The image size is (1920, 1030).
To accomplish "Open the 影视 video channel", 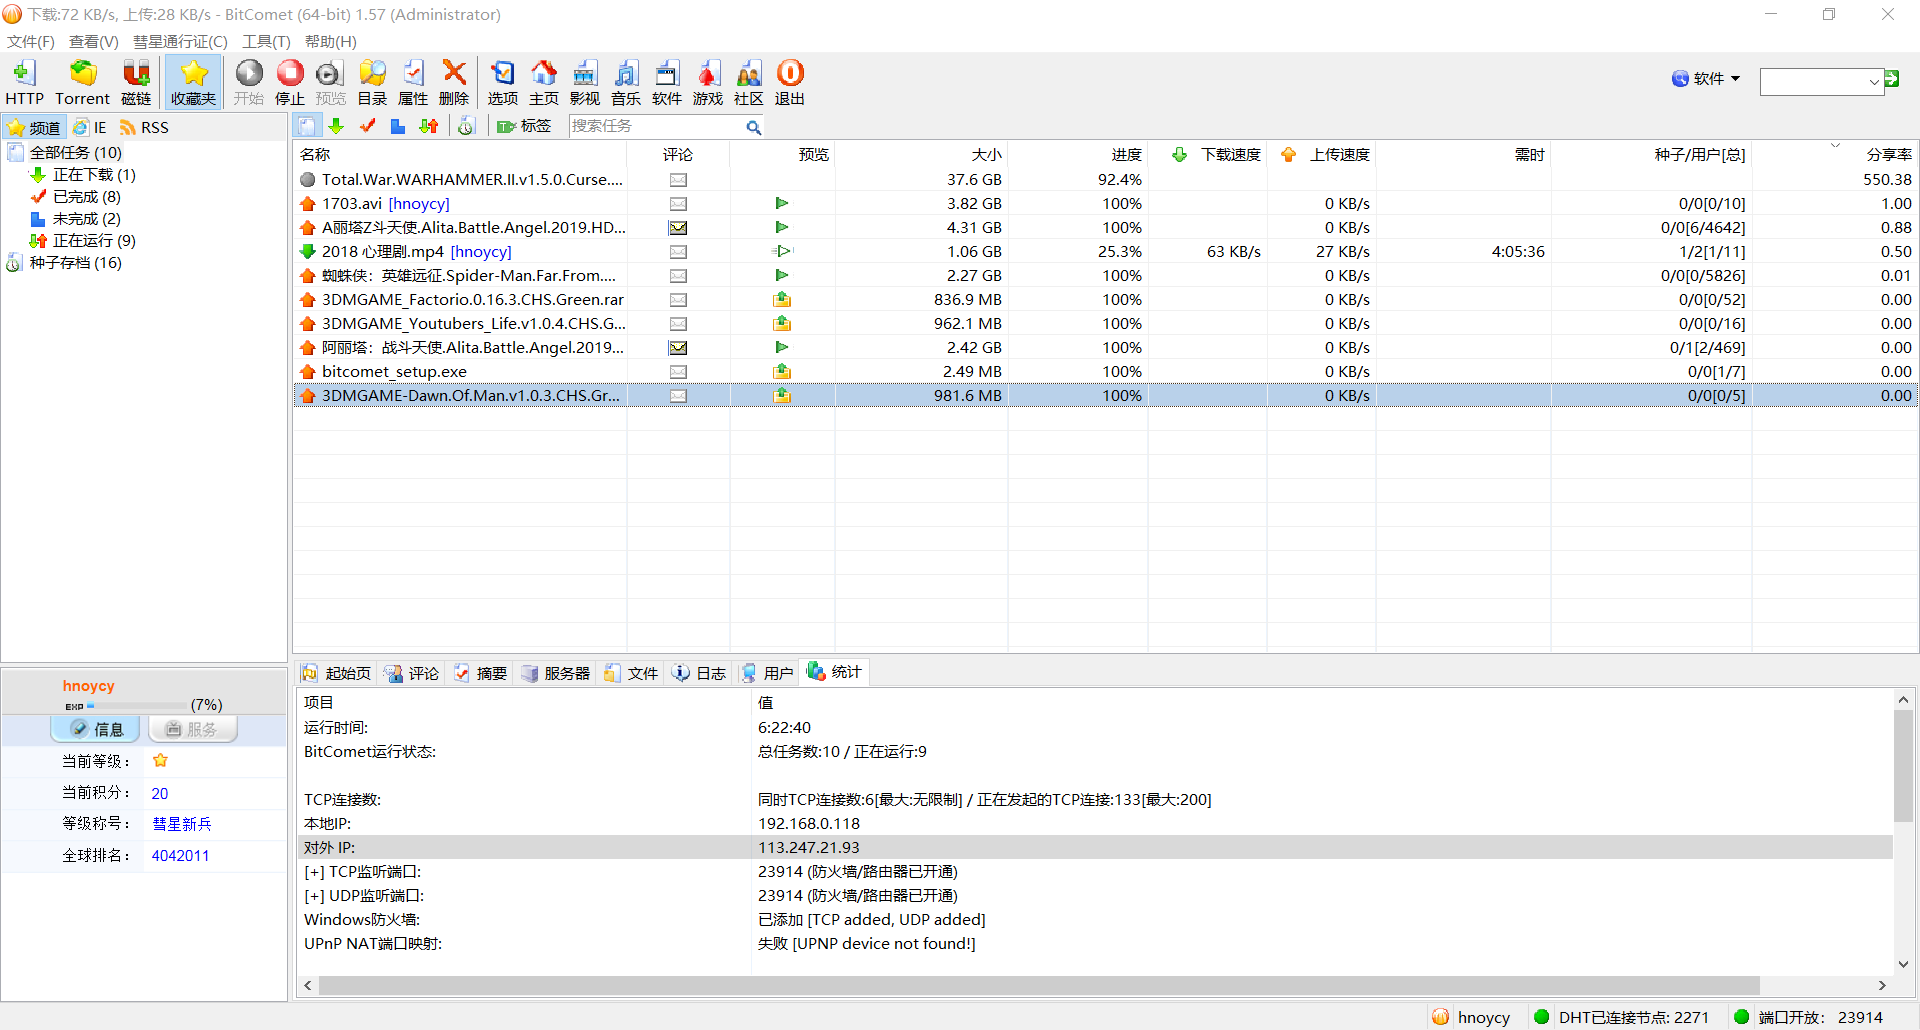I will tap(585, 83).
